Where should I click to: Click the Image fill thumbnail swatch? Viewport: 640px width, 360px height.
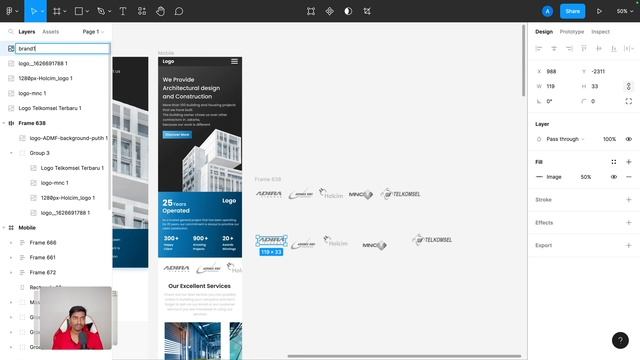[539, 177]
